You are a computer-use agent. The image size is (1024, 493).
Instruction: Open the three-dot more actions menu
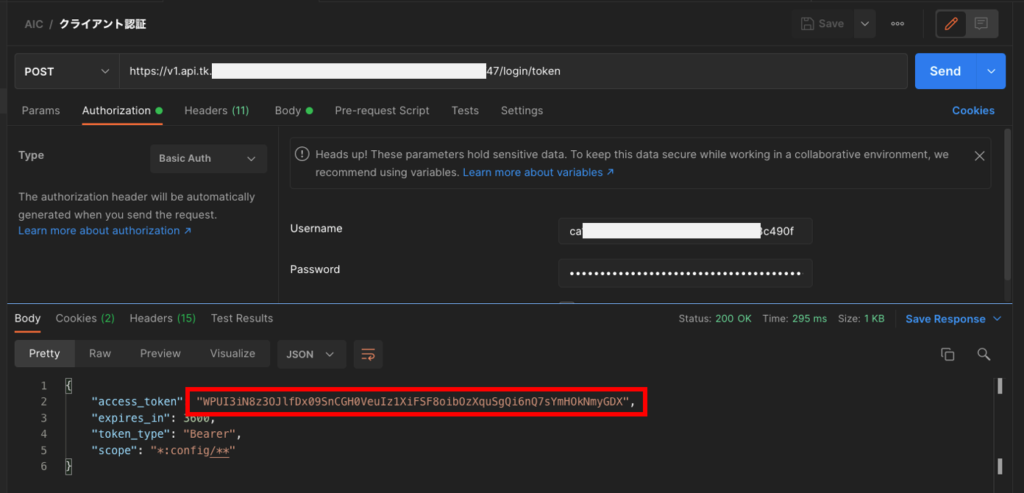pyautogui.click(x=897, y=23)
